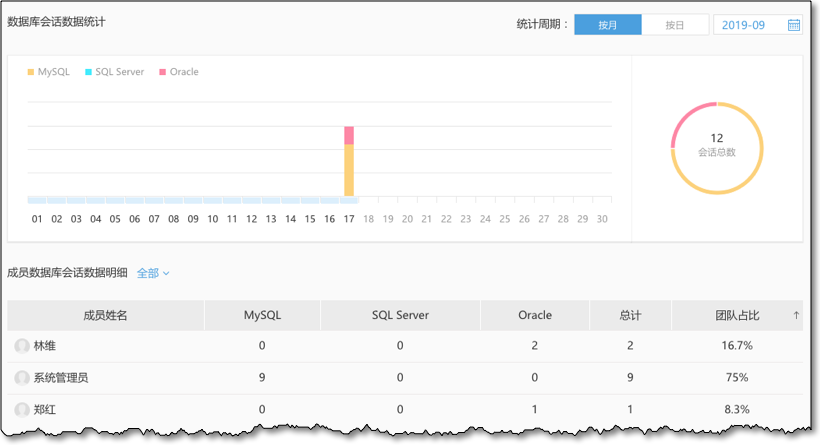Click the 成员姓名 column header
Viewport: 820px width, 445px height.
[105, 315]
